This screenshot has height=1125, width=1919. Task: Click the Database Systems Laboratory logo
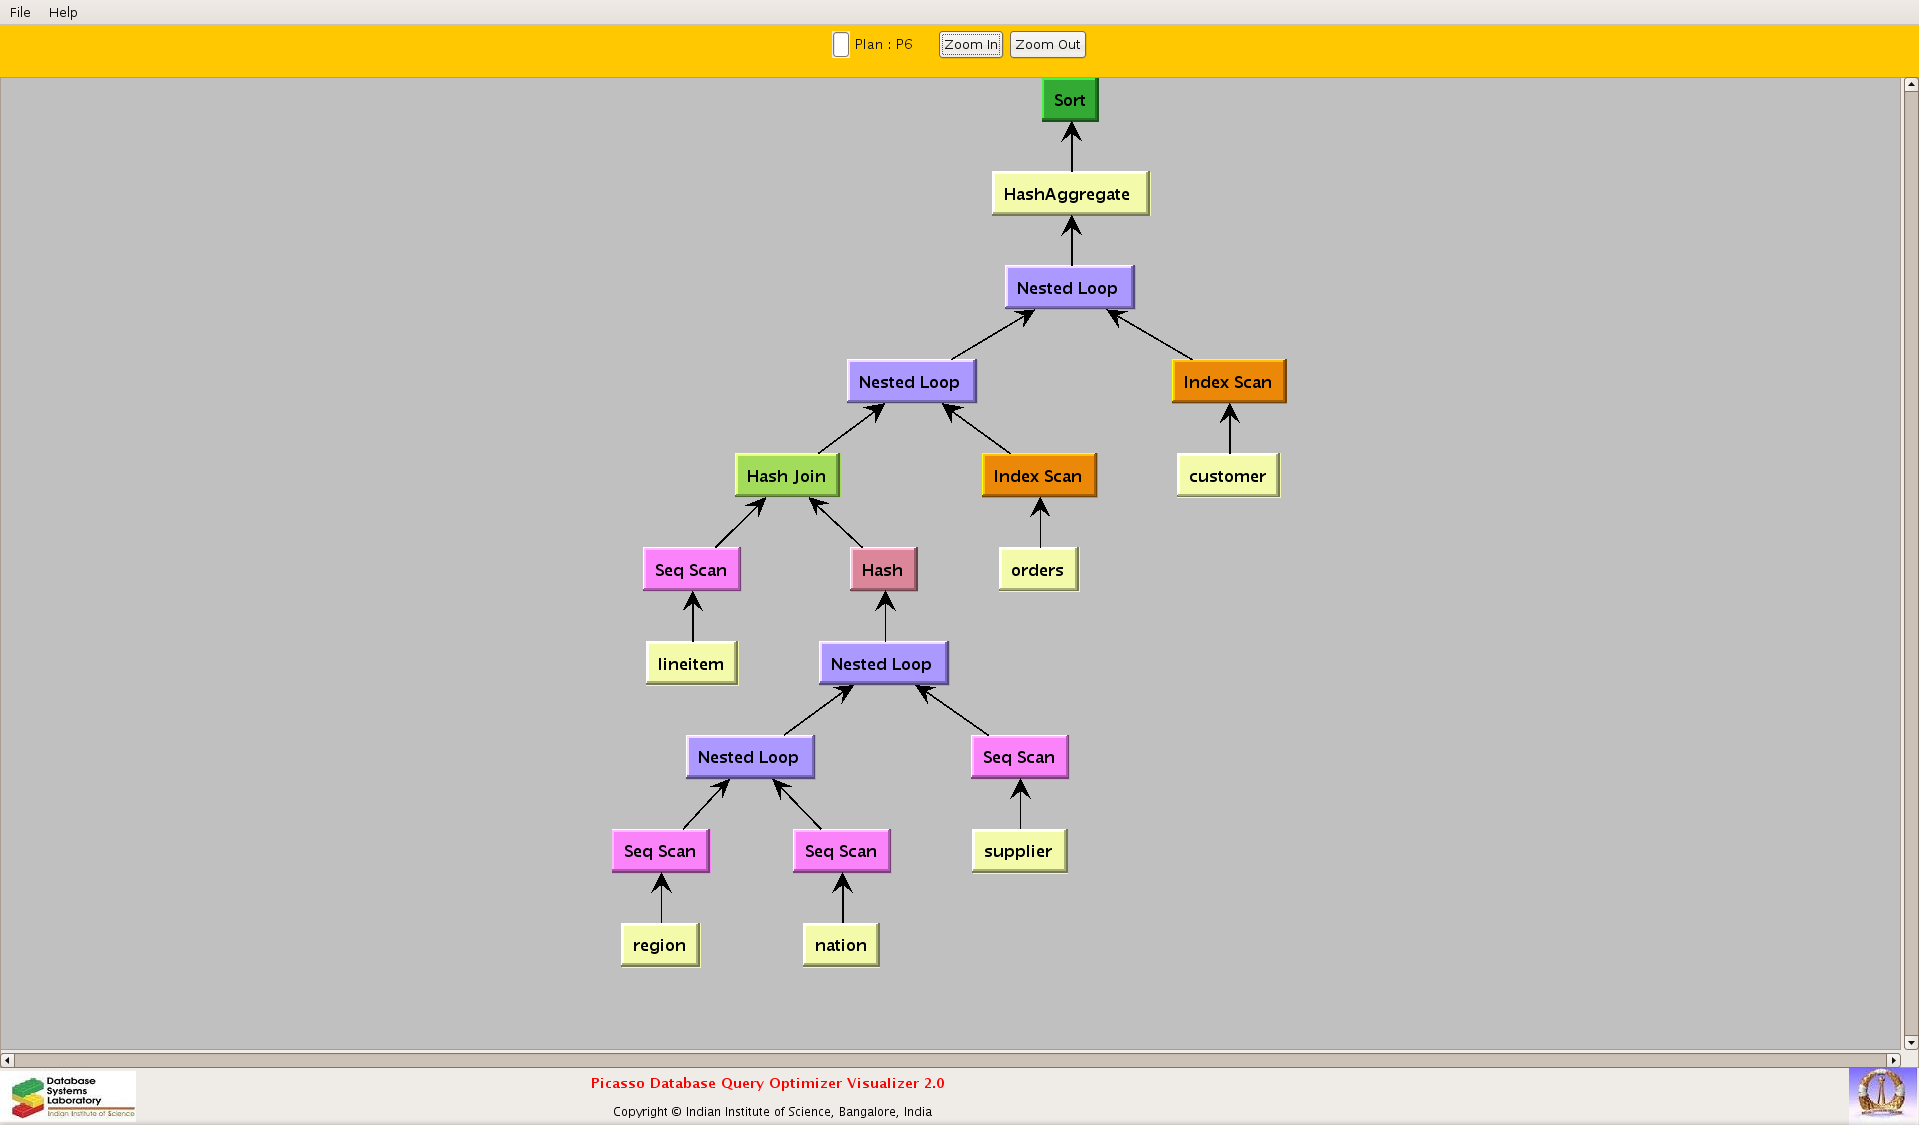tap(72, 1096)
